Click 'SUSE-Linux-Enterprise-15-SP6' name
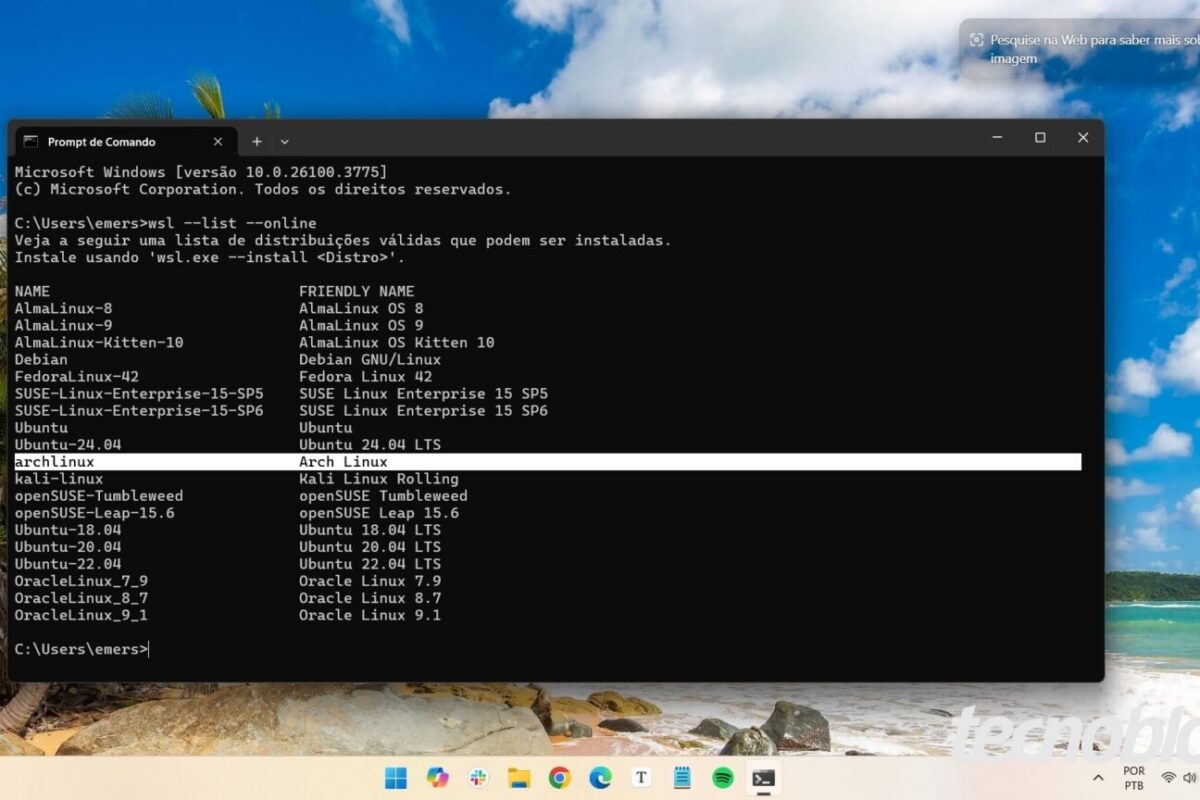 tap(139, 411)
